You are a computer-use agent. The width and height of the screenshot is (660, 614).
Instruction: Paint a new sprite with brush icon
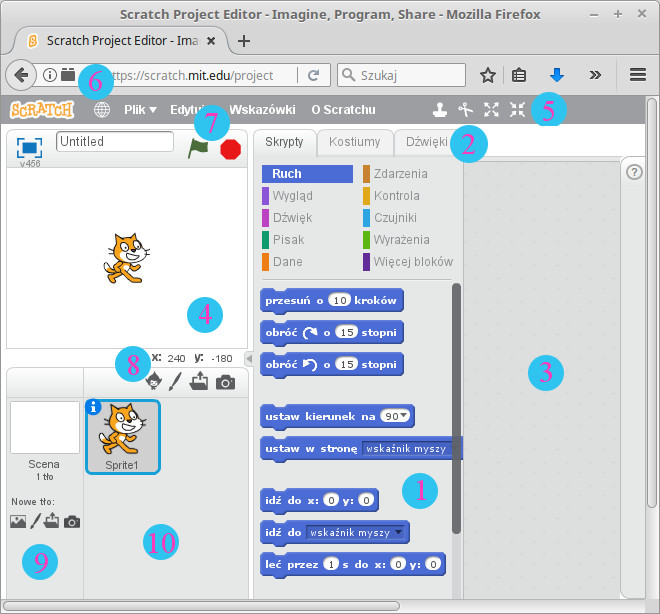click(x=175, y=381)
